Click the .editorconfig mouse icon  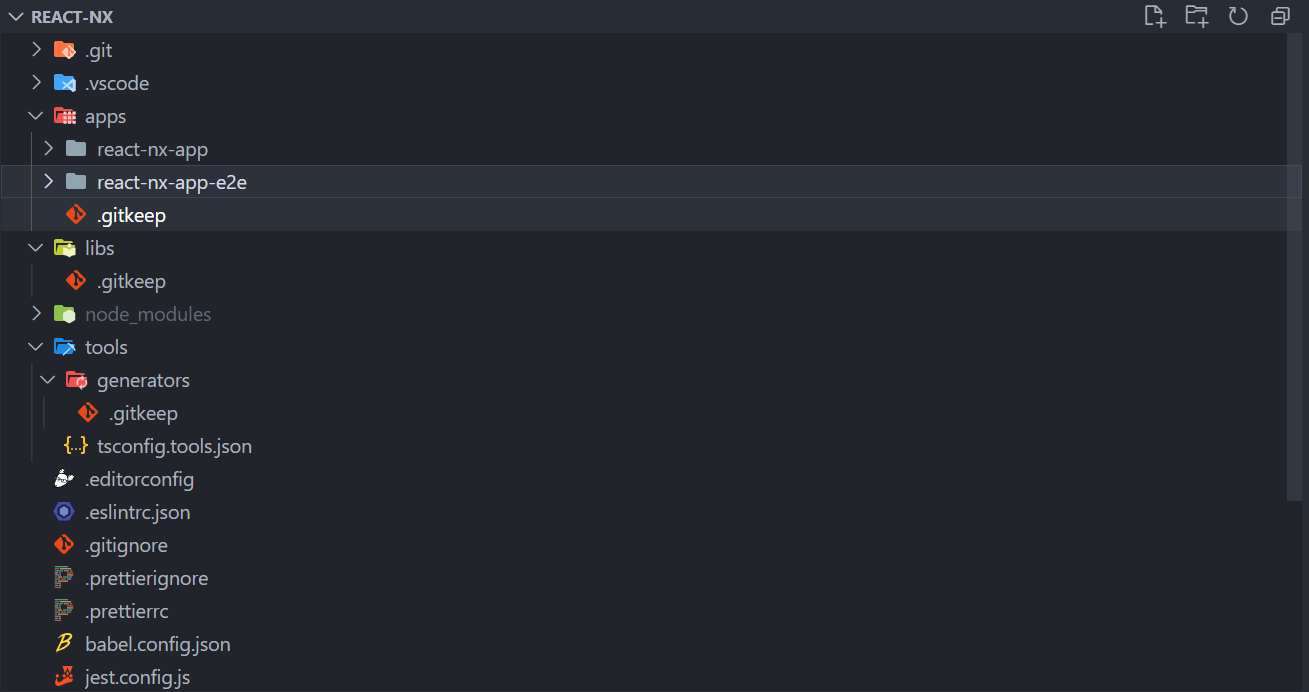pyautogui.click(x=64, y=479)
